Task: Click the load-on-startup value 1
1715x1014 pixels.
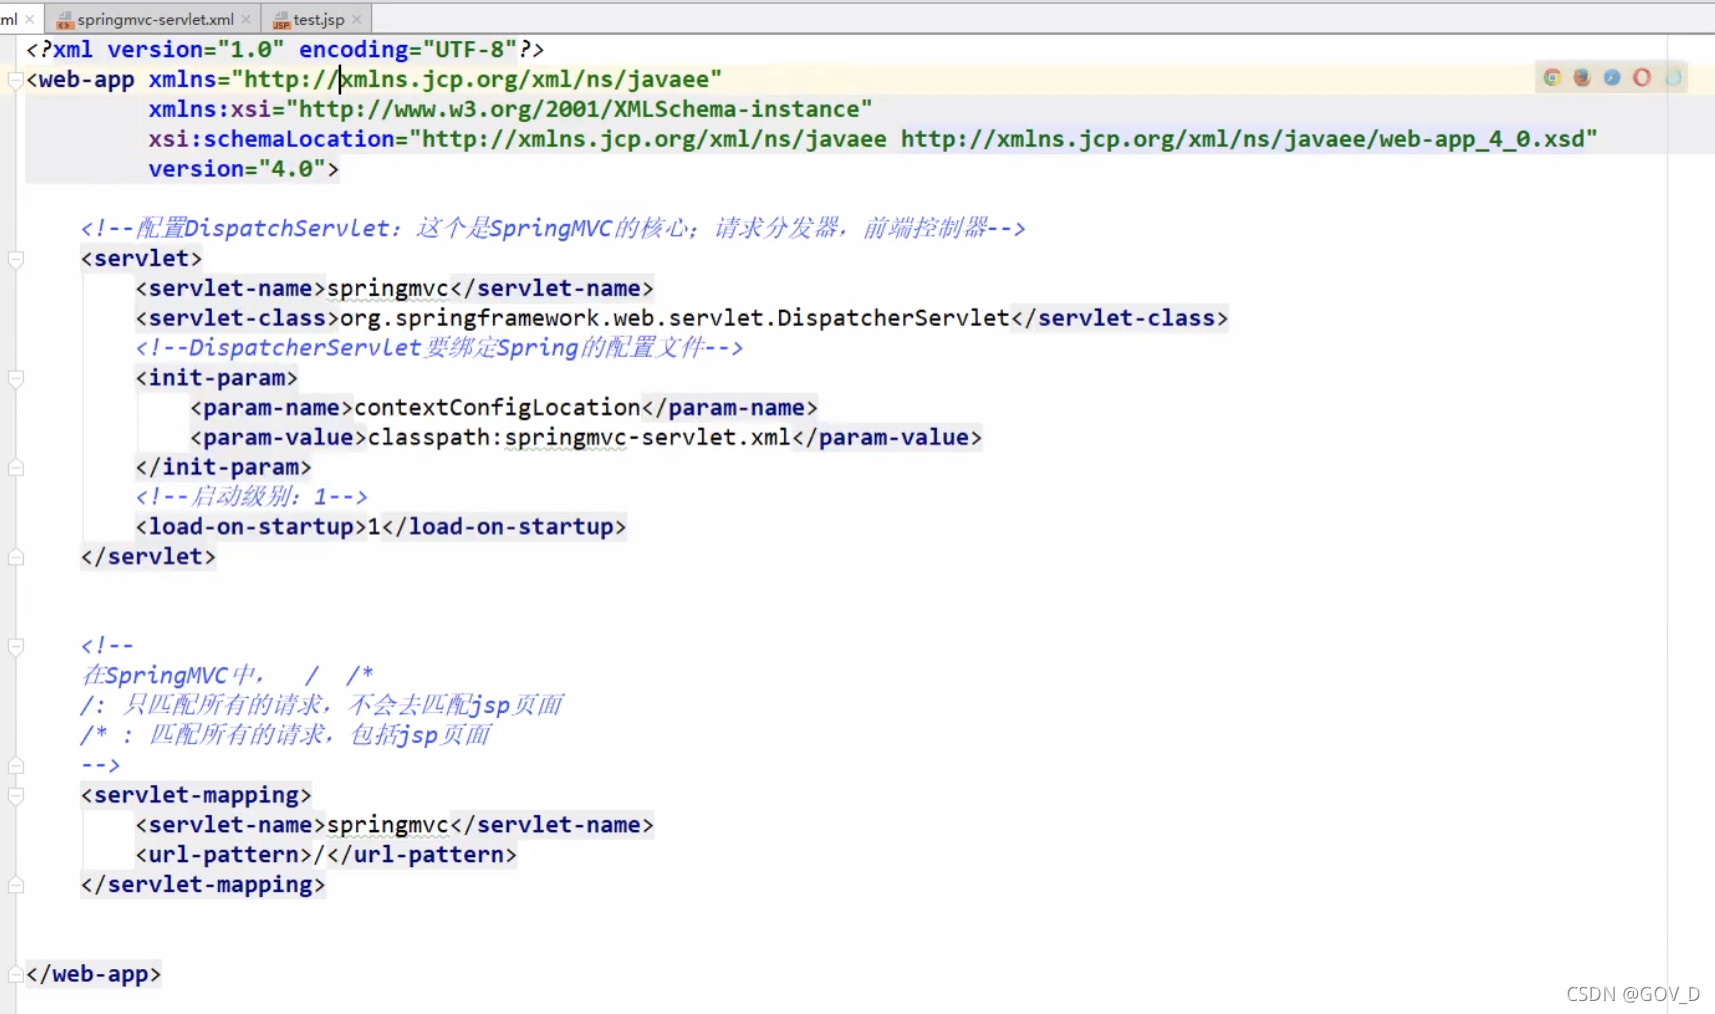Action: (x=374, y=527)
